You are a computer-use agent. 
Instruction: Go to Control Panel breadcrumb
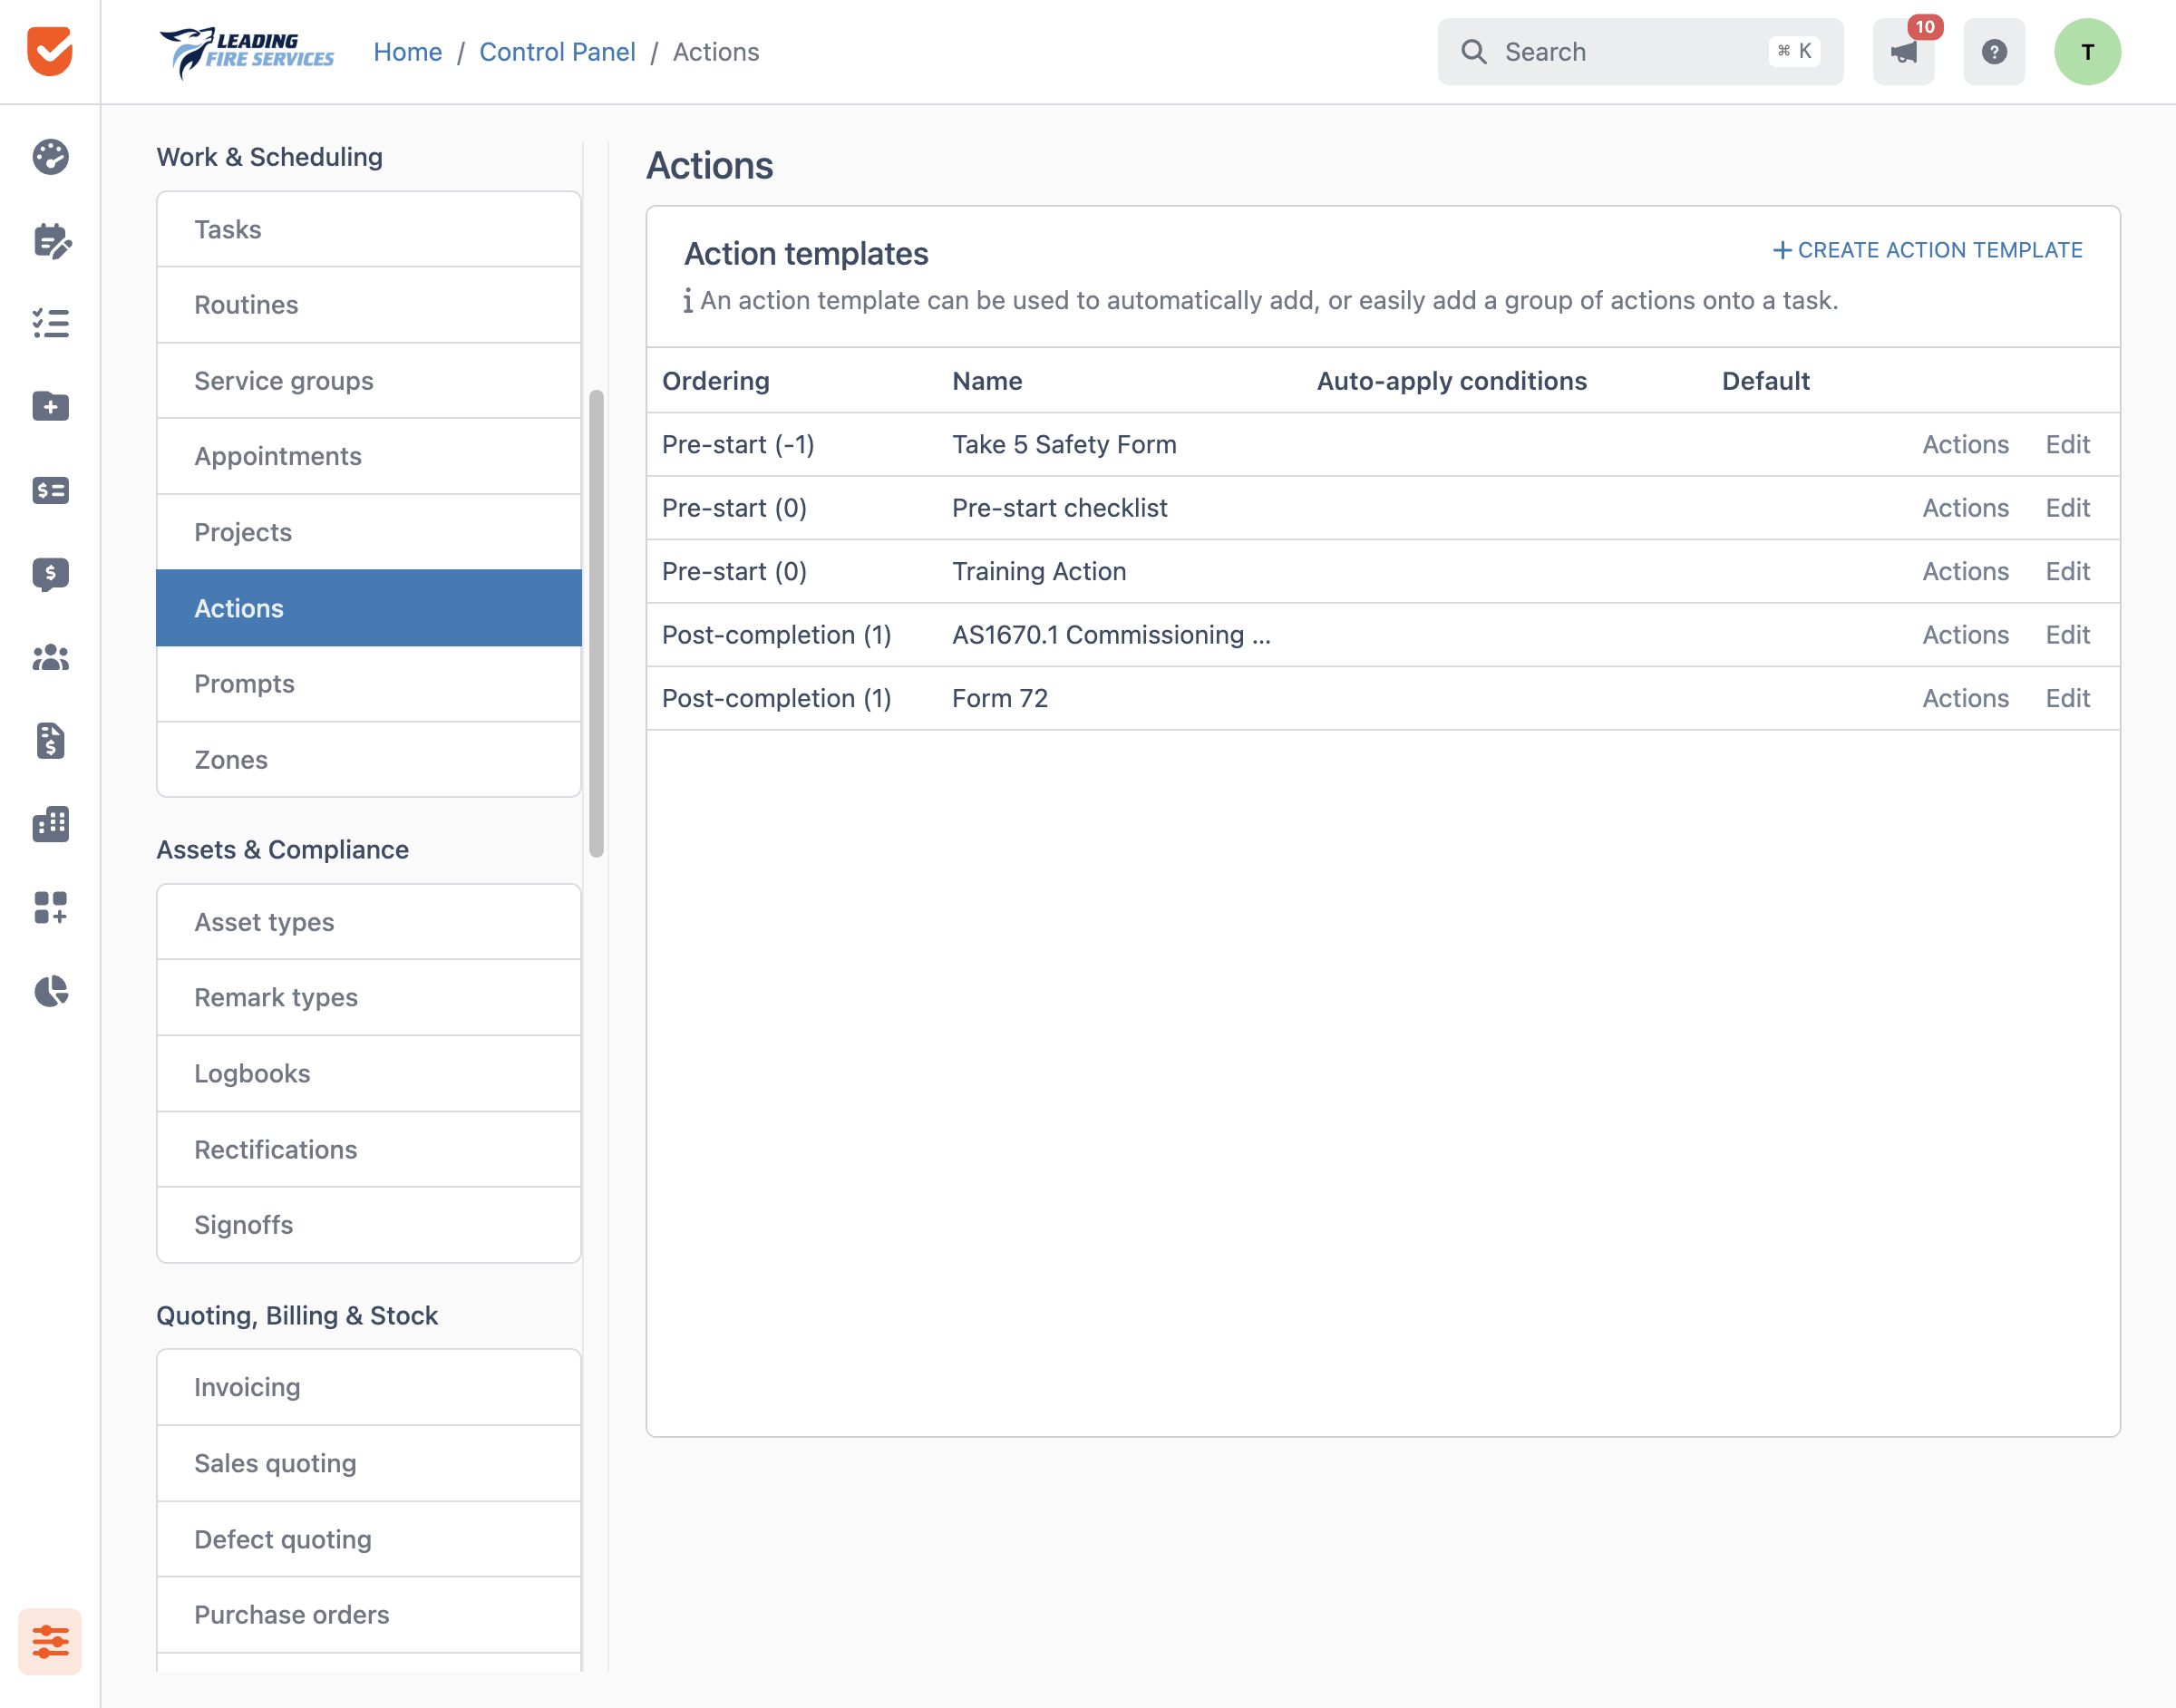(557, 52)
